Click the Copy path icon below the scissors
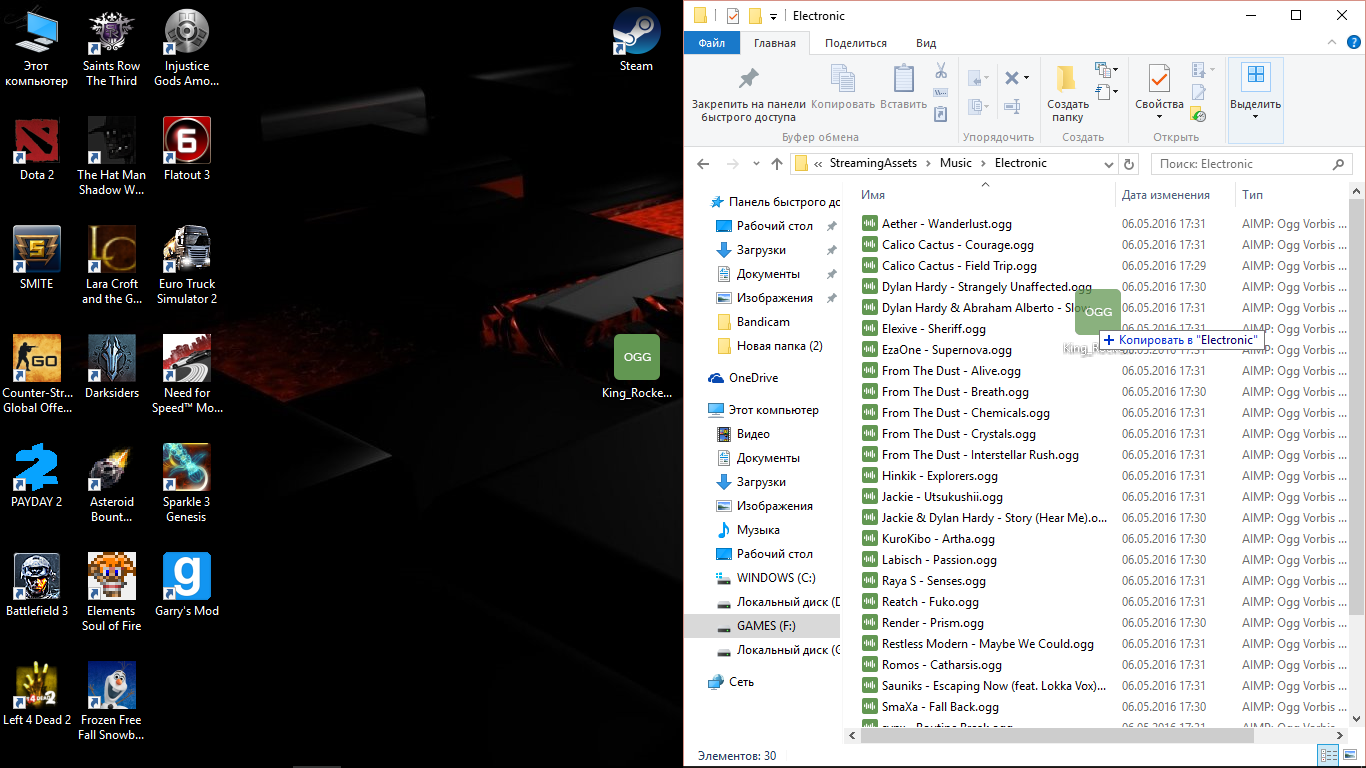This screenshot has height=768, width=1366. [x=941, y=93]
